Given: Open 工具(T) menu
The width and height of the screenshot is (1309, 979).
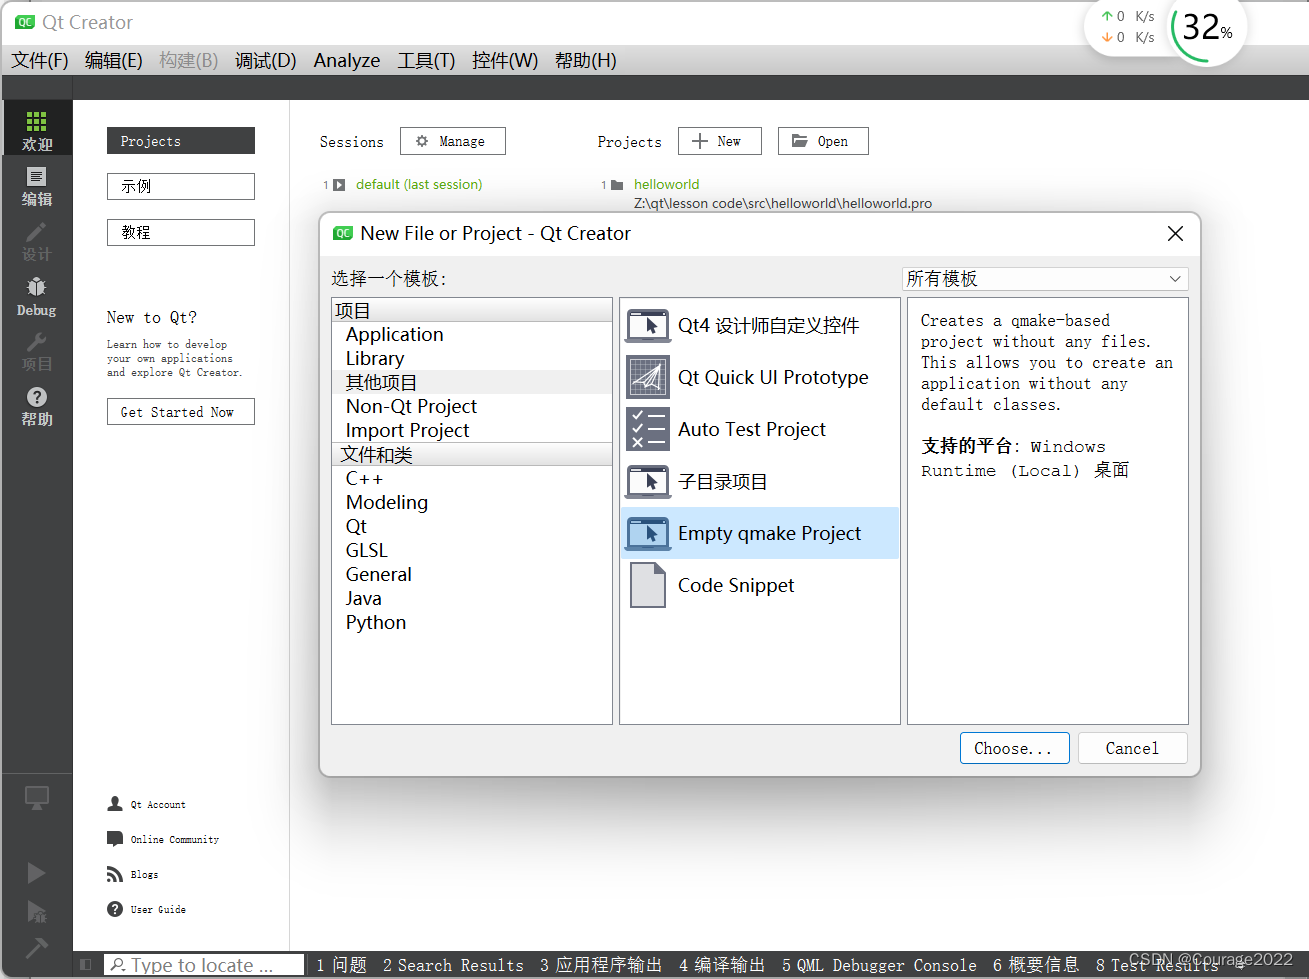Looking at the screenshot, I should click(x=426, y=60).
